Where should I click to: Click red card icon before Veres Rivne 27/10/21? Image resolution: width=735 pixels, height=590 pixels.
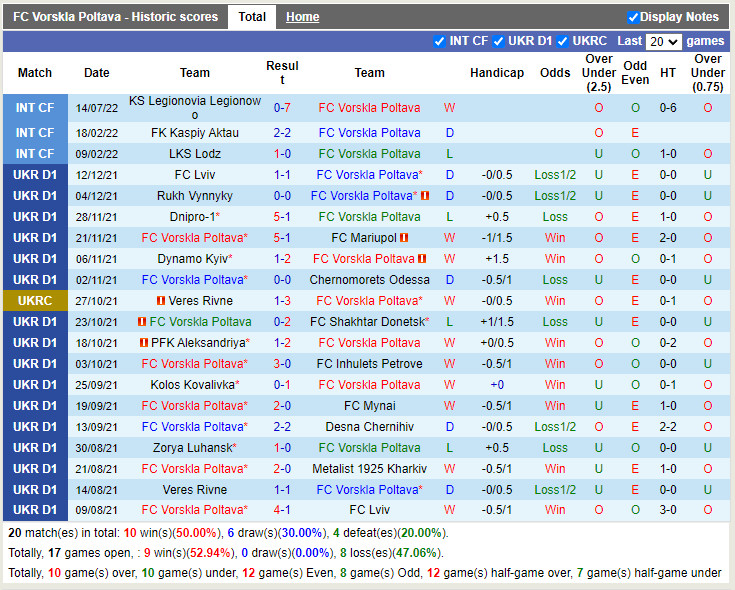coord(161,300)
